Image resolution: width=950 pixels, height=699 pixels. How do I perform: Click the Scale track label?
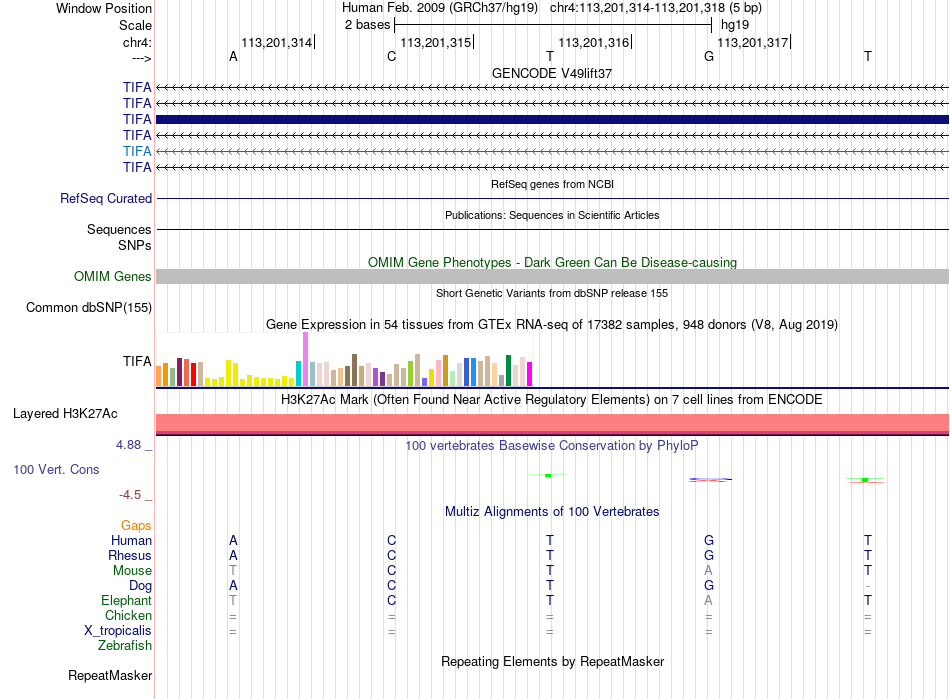pos(135,25)
